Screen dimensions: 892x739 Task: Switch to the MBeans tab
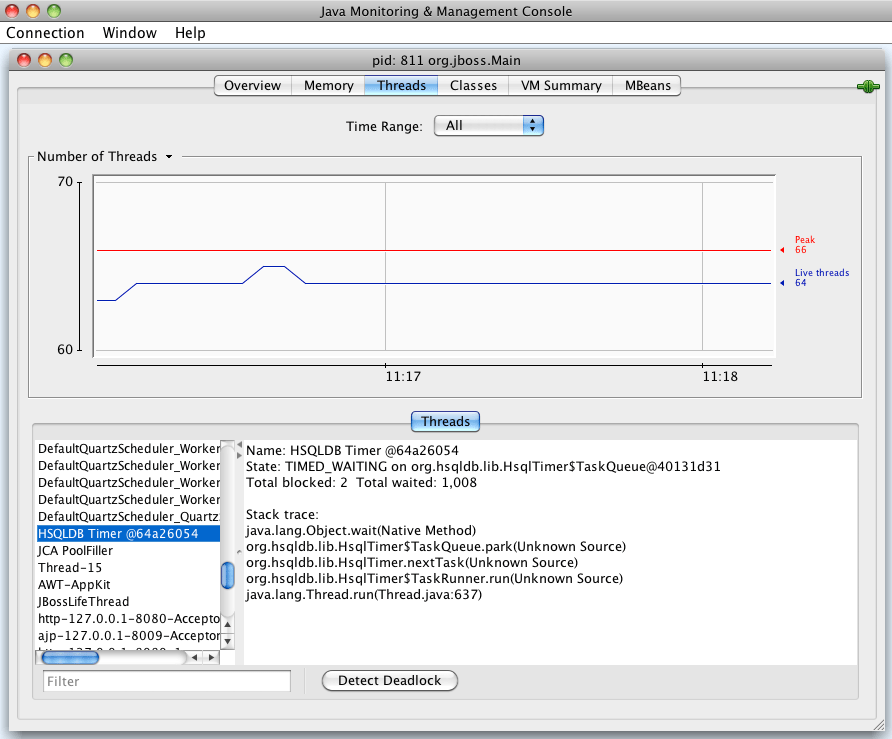click(646, 85)
